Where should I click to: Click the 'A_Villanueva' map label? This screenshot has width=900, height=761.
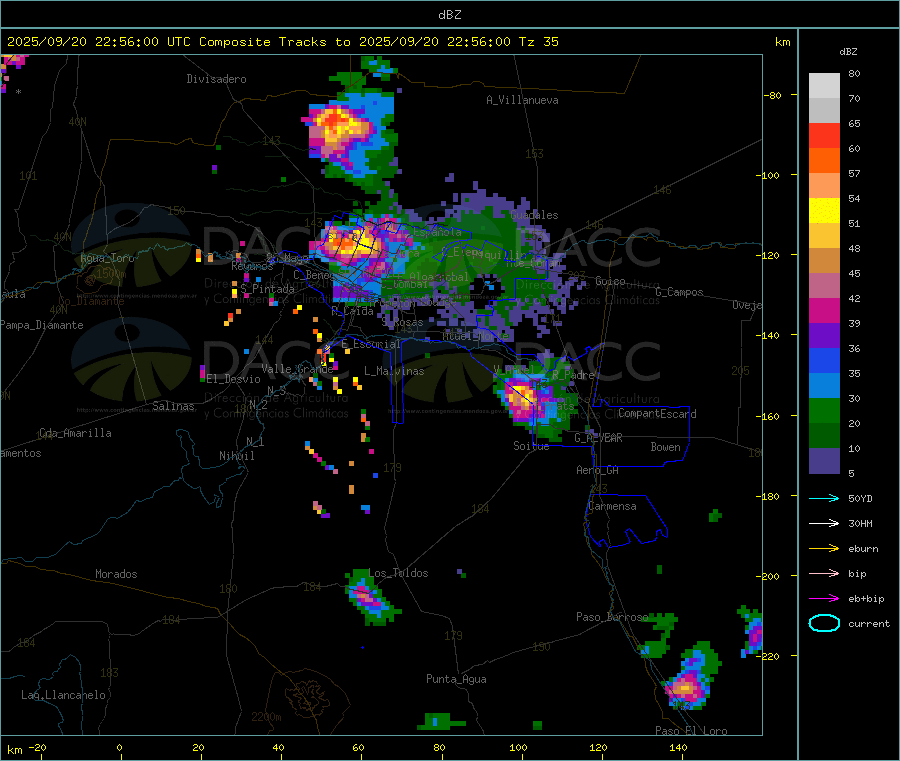[522, 100]
